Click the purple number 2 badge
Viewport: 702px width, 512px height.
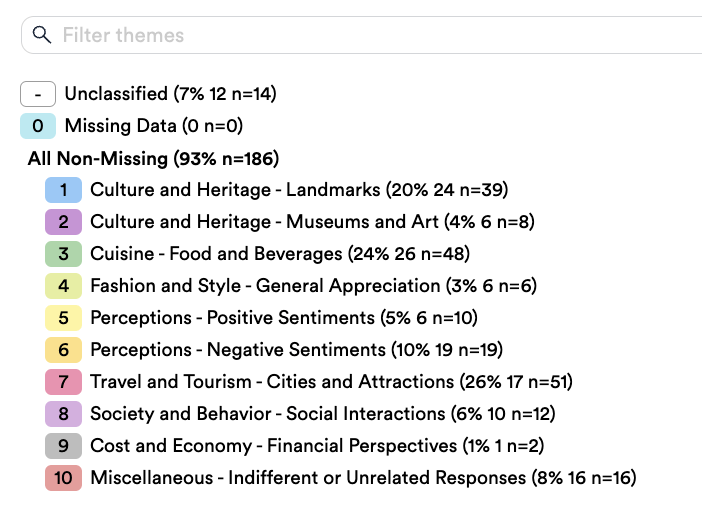click(x=64, y=222)
